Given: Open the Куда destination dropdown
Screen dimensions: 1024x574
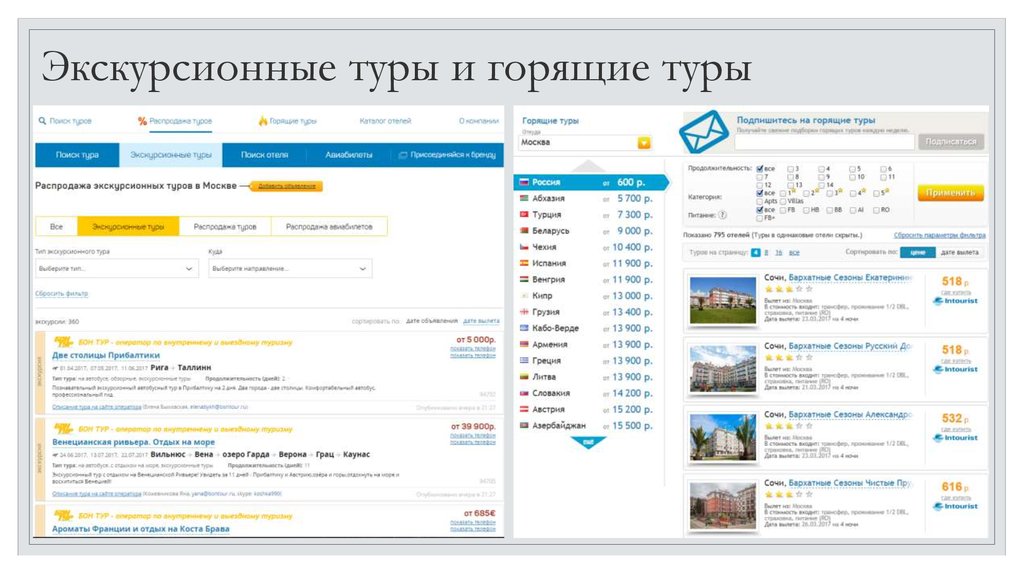Looking at the screenshot, I should (x=290, y=268).
